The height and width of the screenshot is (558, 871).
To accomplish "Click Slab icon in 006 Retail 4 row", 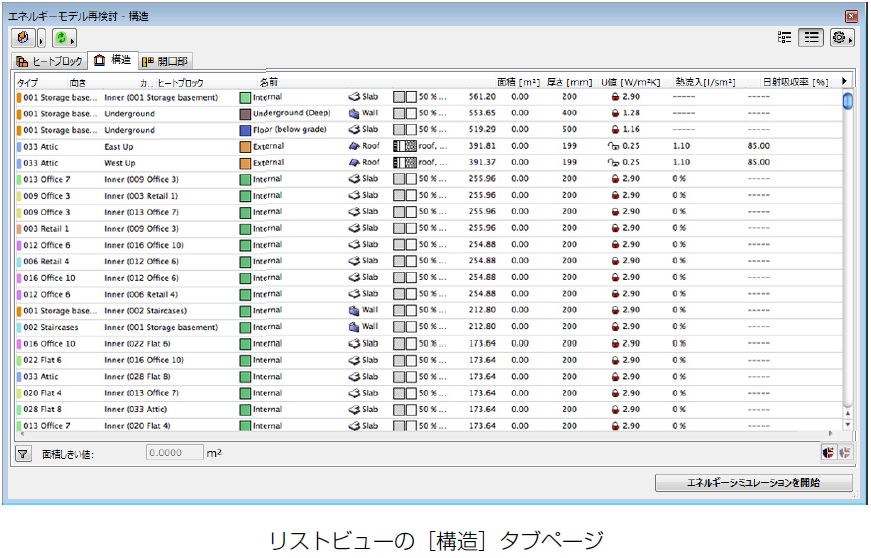I will point(354,261).
